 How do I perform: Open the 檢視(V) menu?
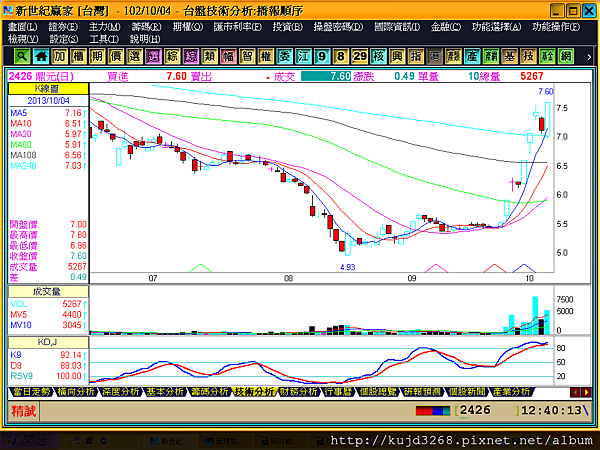[x=23, y=39]
